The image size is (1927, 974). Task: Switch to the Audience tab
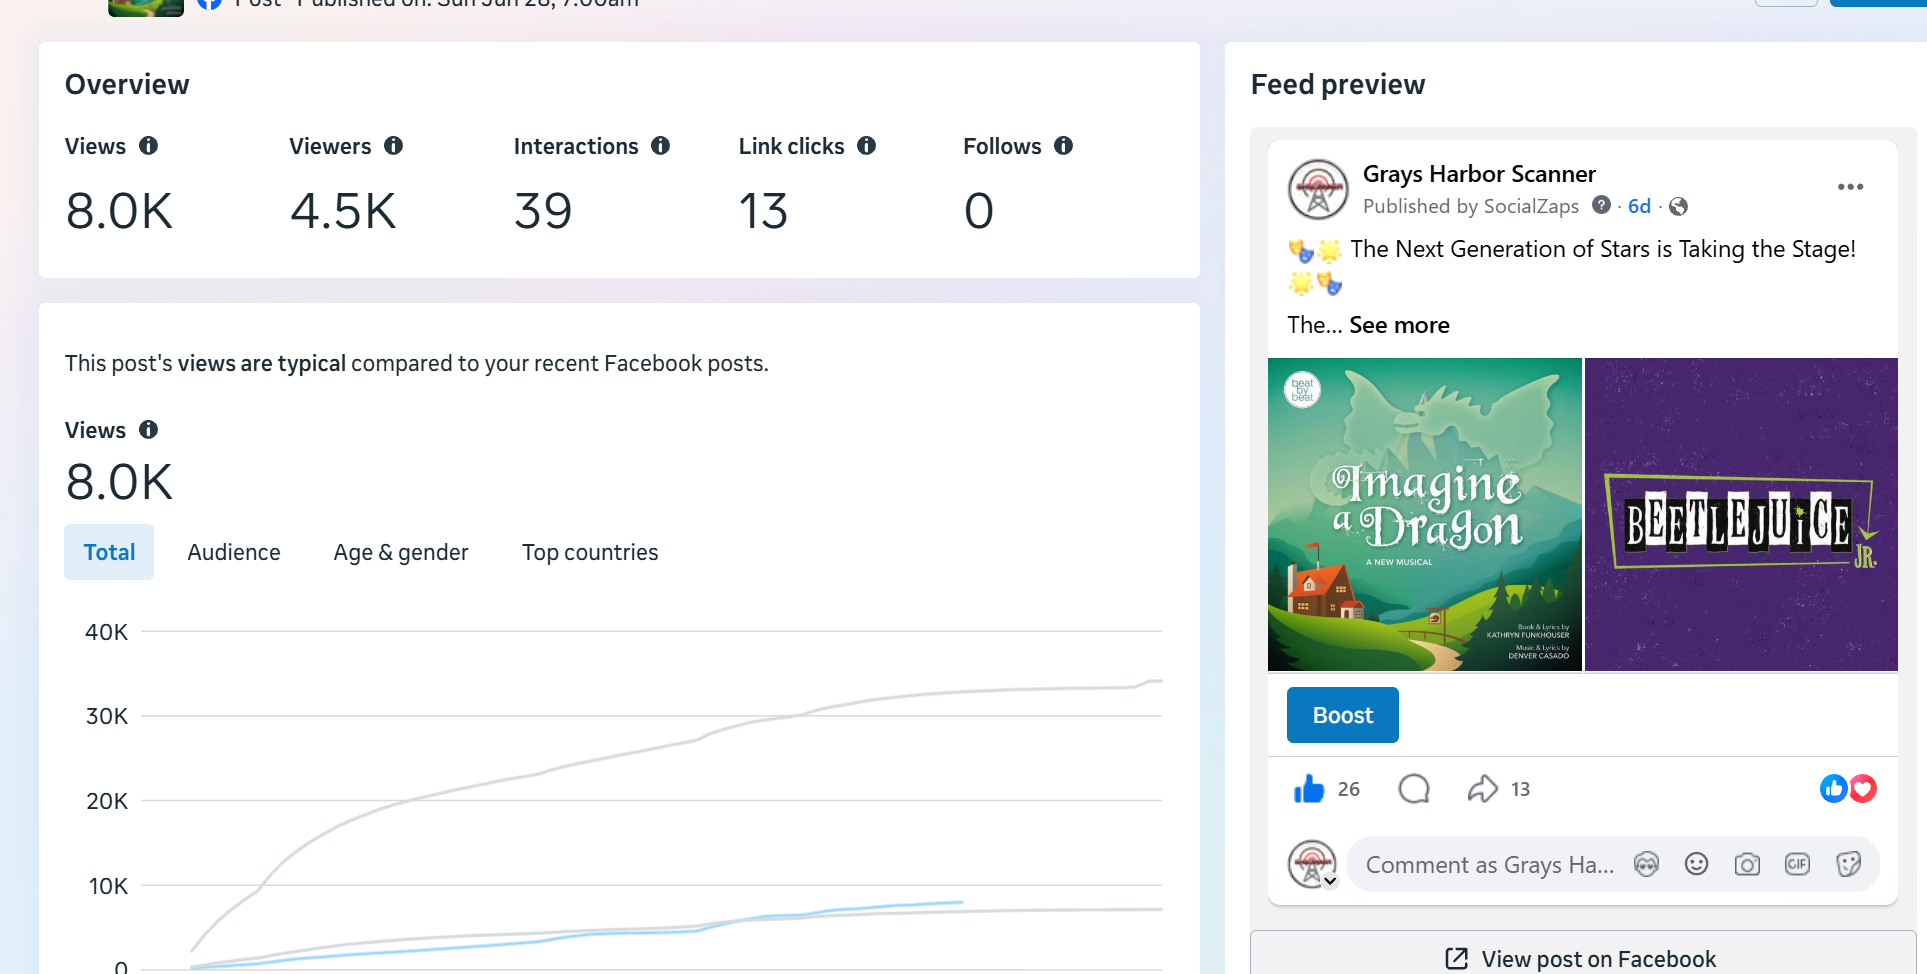click(x=234, y=552)
